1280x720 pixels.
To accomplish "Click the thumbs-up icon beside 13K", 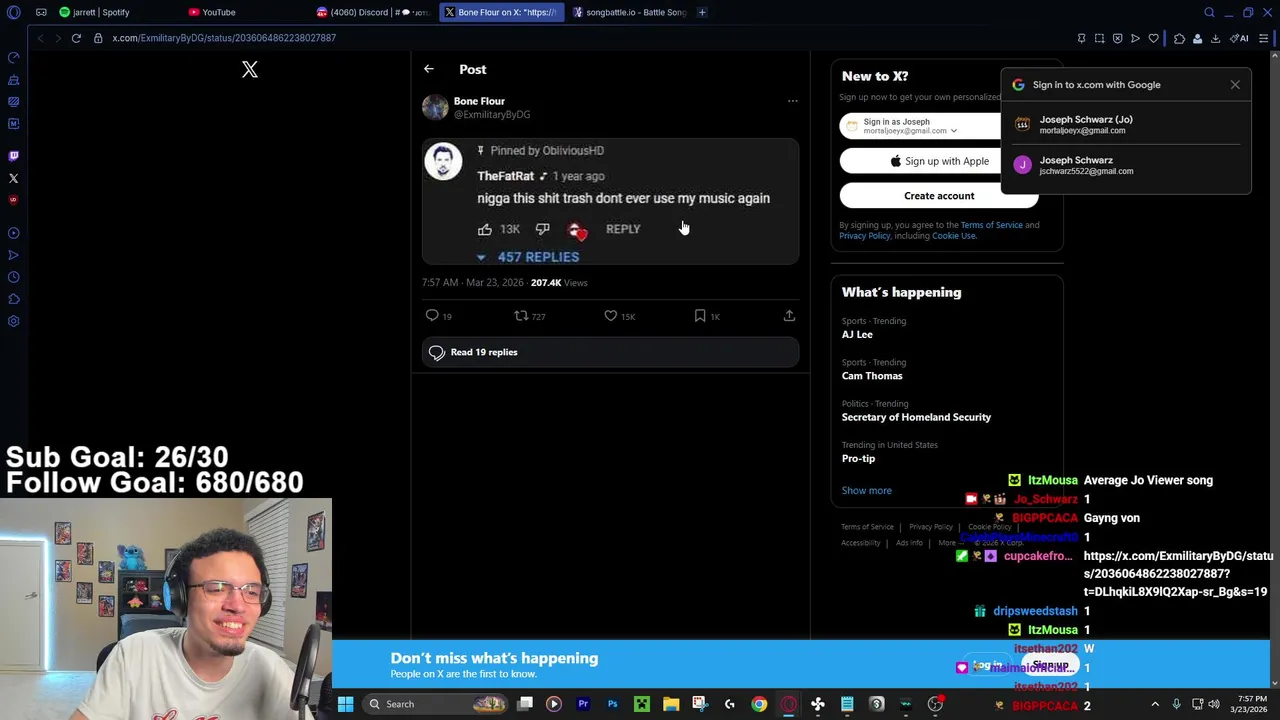I will coord(485,229).
